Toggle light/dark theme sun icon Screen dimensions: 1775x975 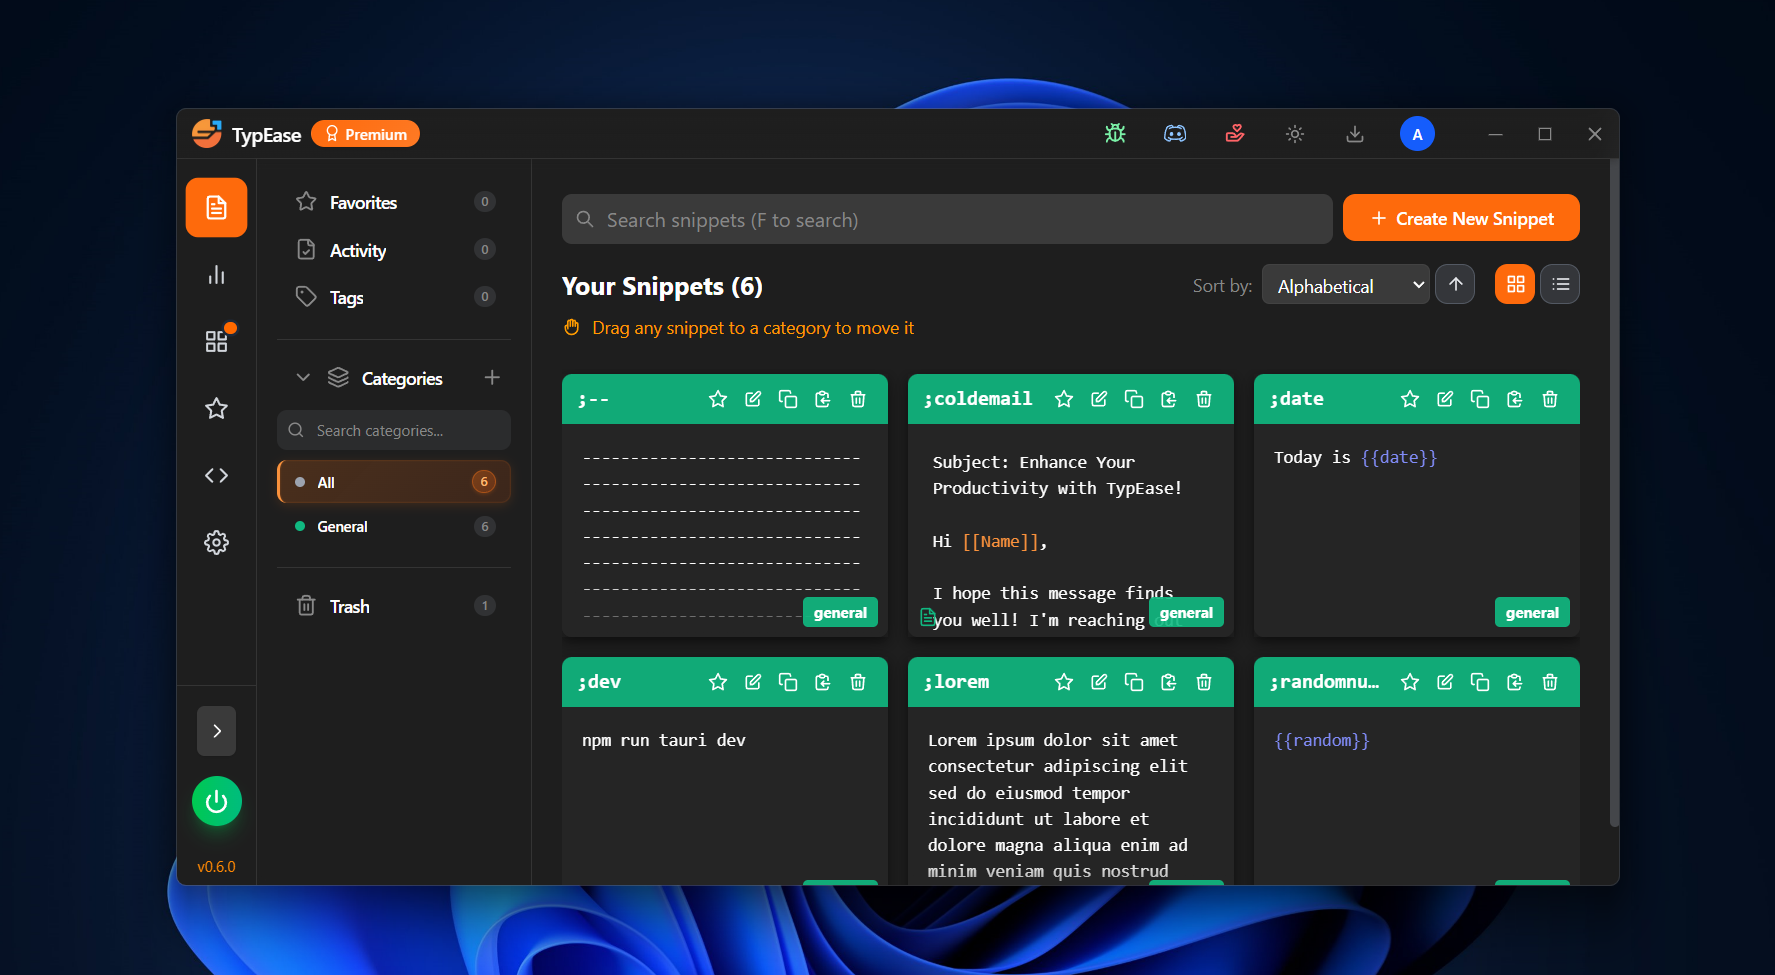(1295, 134)
